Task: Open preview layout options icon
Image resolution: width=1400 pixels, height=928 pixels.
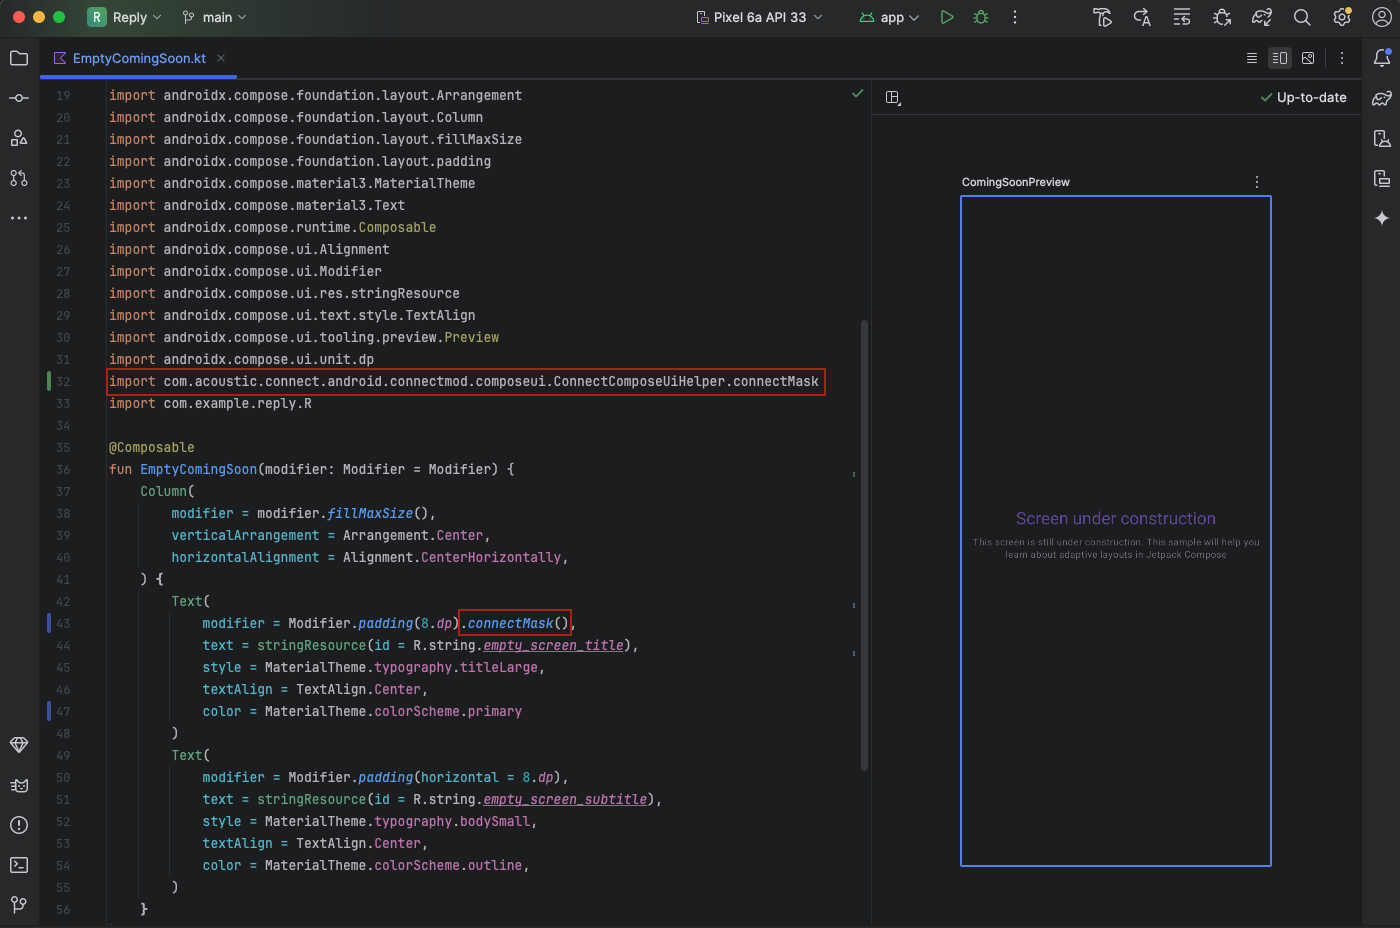Action: [893, 97]
